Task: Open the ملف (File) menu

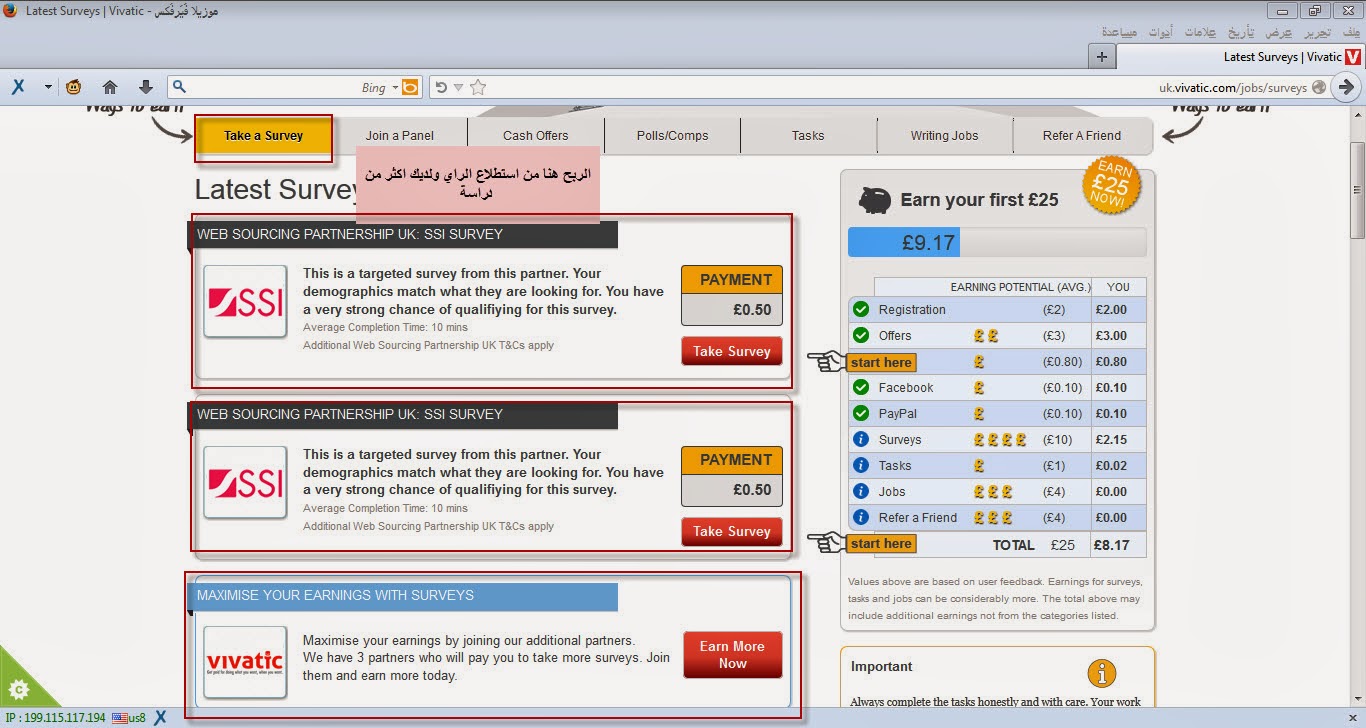Action: click(x=1351, y=32)
